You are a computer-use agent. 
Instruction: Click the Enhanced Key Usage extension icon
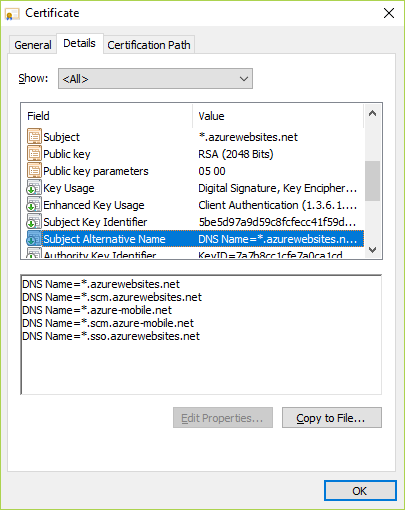point(34,205)
